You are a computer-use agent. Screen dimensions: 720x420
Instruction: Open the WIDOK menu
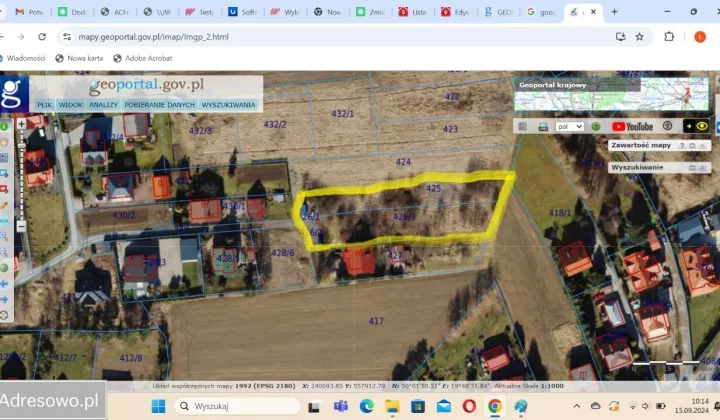click(70, 105)
